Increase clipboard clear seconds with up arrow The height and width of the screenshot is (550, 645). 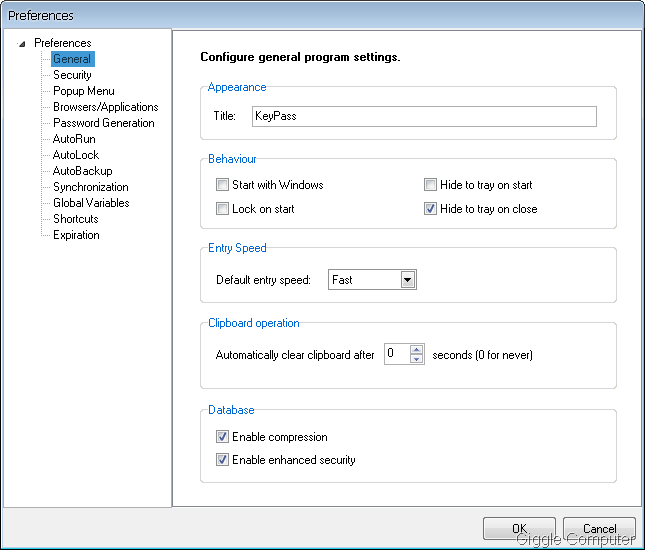pos(417,349)
